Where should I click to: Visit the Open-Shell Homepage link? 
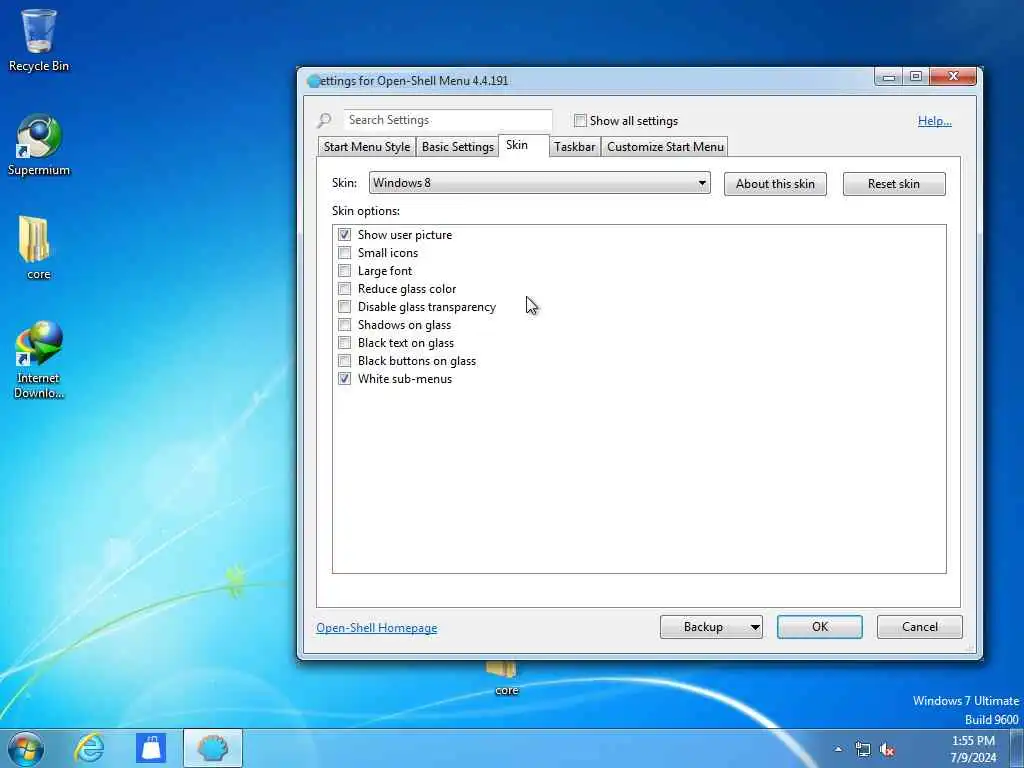[x=377, y=628]
